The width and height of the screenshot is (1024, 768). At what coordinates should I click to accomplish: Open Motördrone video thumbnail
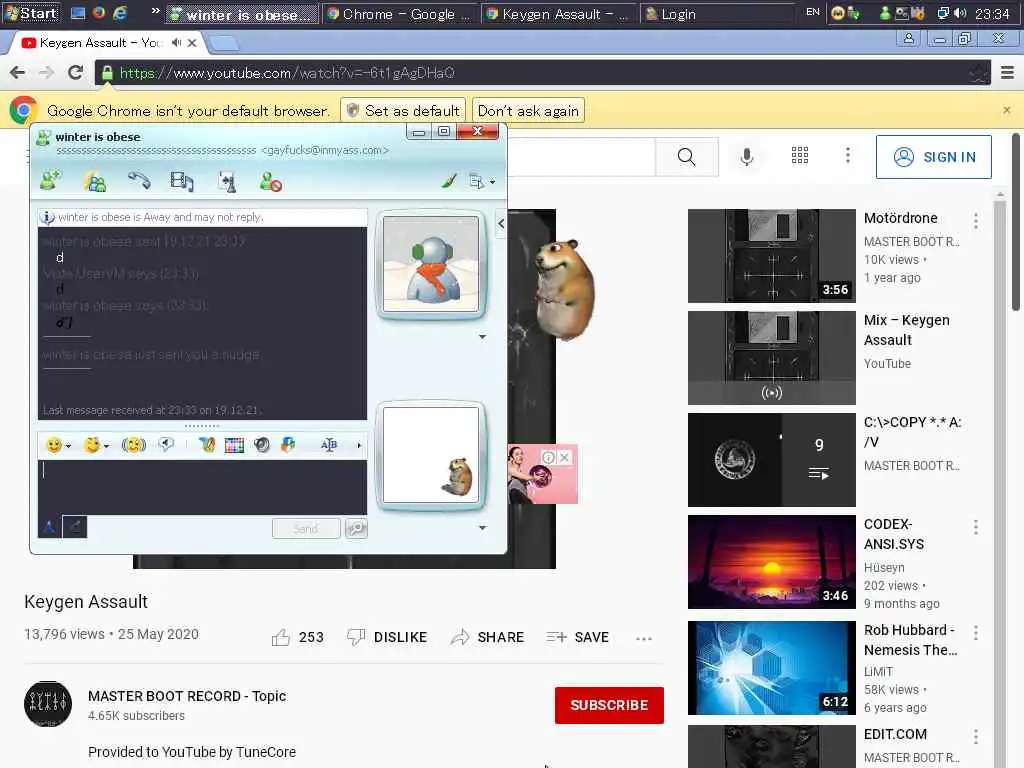pyautogui.click(x=771, y=256)
